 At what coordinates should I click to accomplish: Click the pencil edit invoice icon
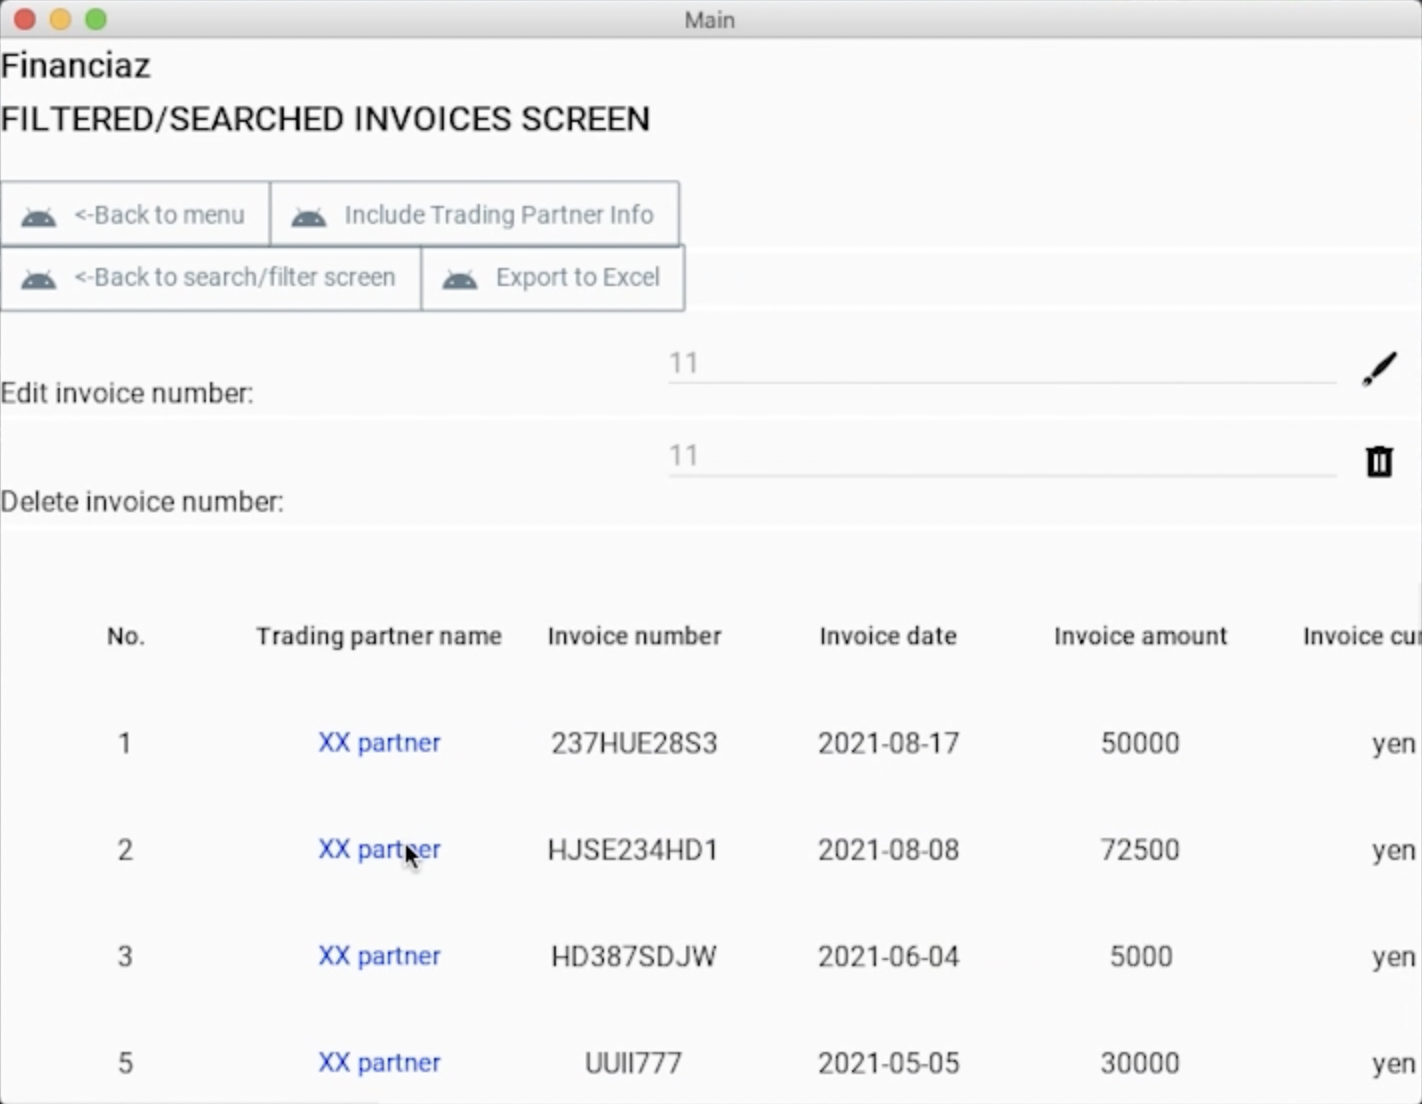coord(1379,369)
